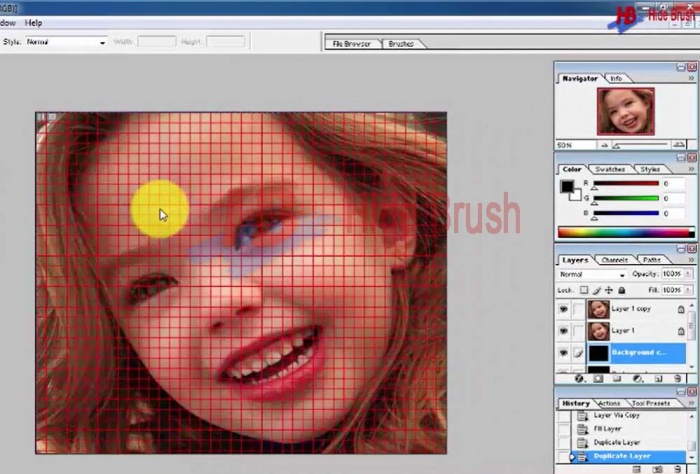Click the red R color slider
Screen dimensions: 700x474
626,183
